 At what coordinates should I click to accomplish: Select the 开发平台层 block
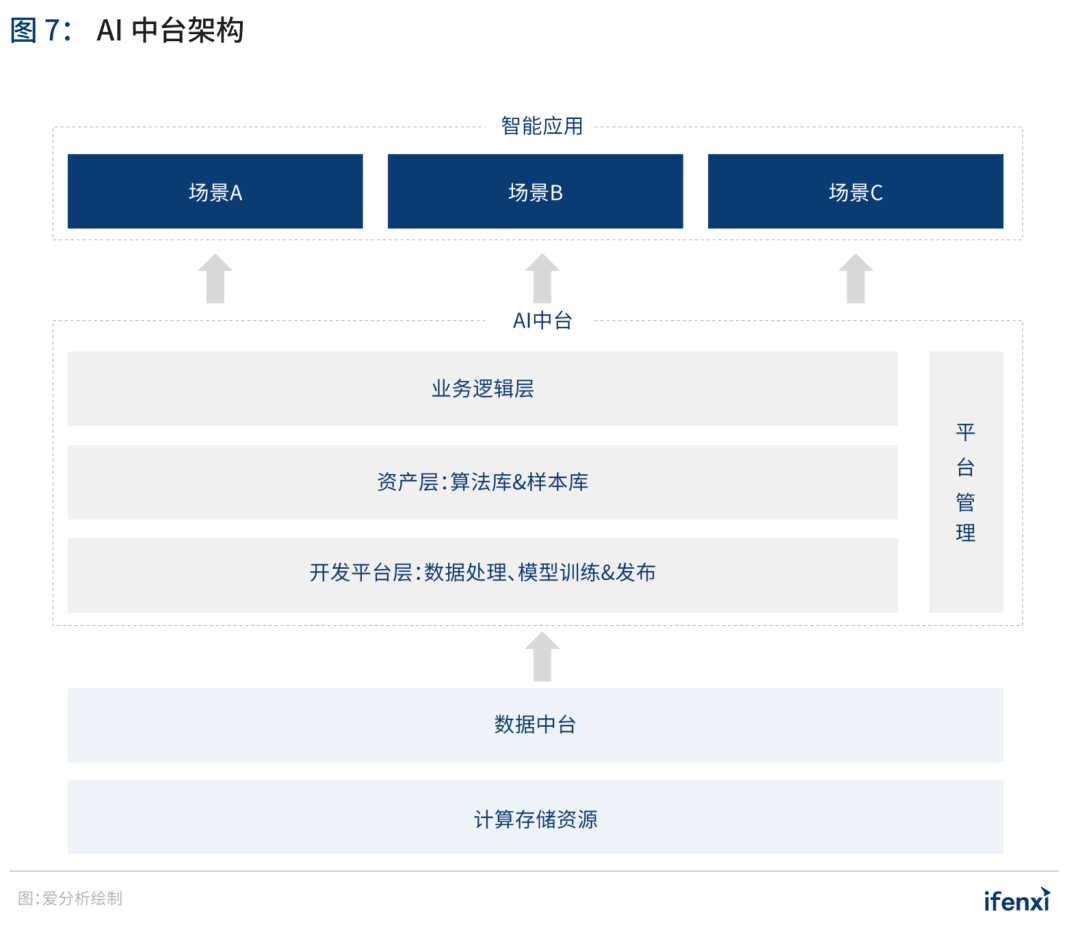pyautogui.click(x=483, y=575)
